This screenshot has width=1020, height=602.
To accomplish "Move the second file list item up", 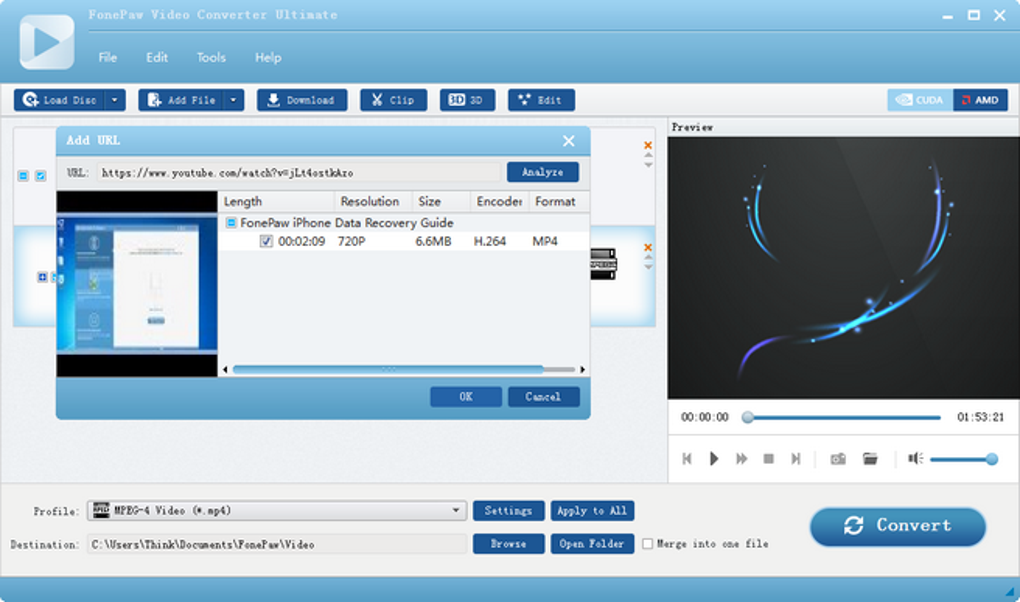I will tap(648, 258).
